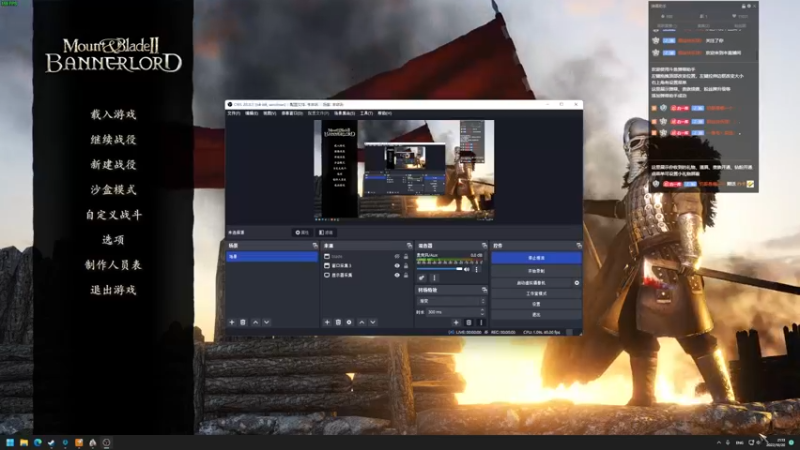Click the 麦克风/Aux volume slider
The width and height of the screenshot is (800, 450).
(x=439, y=269)
